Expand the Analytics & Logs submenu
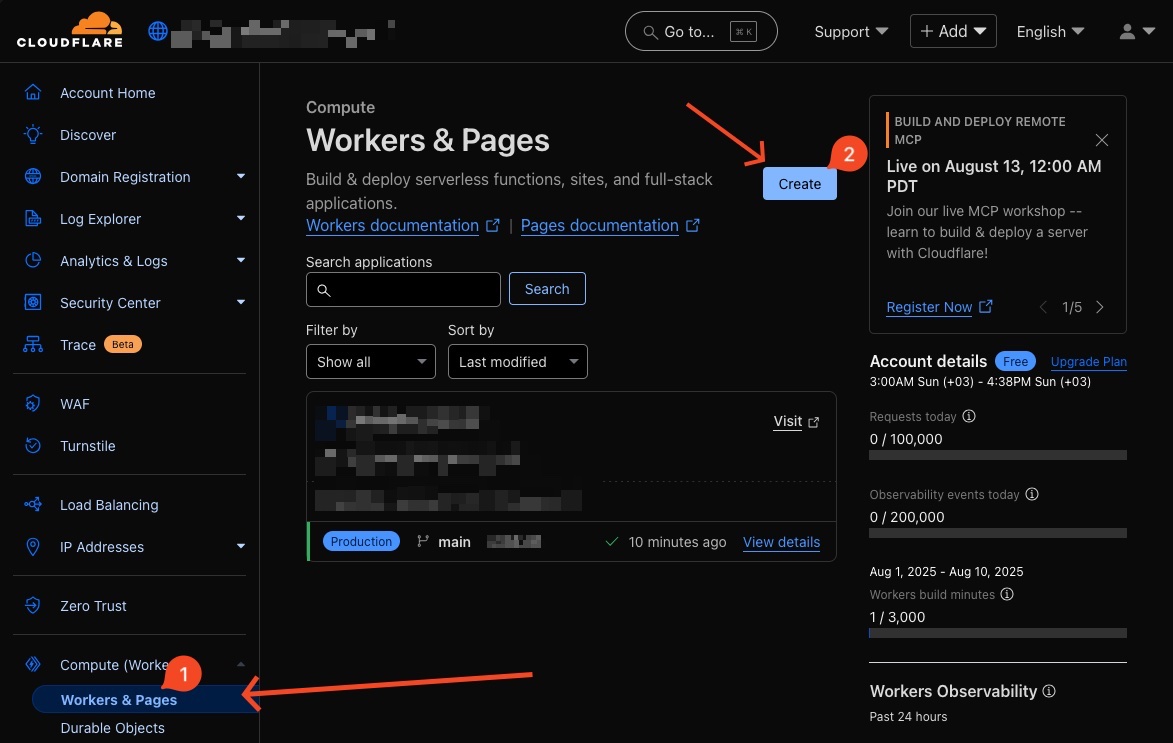Screen dimensions: 1173x743 [x=241, y=260]
